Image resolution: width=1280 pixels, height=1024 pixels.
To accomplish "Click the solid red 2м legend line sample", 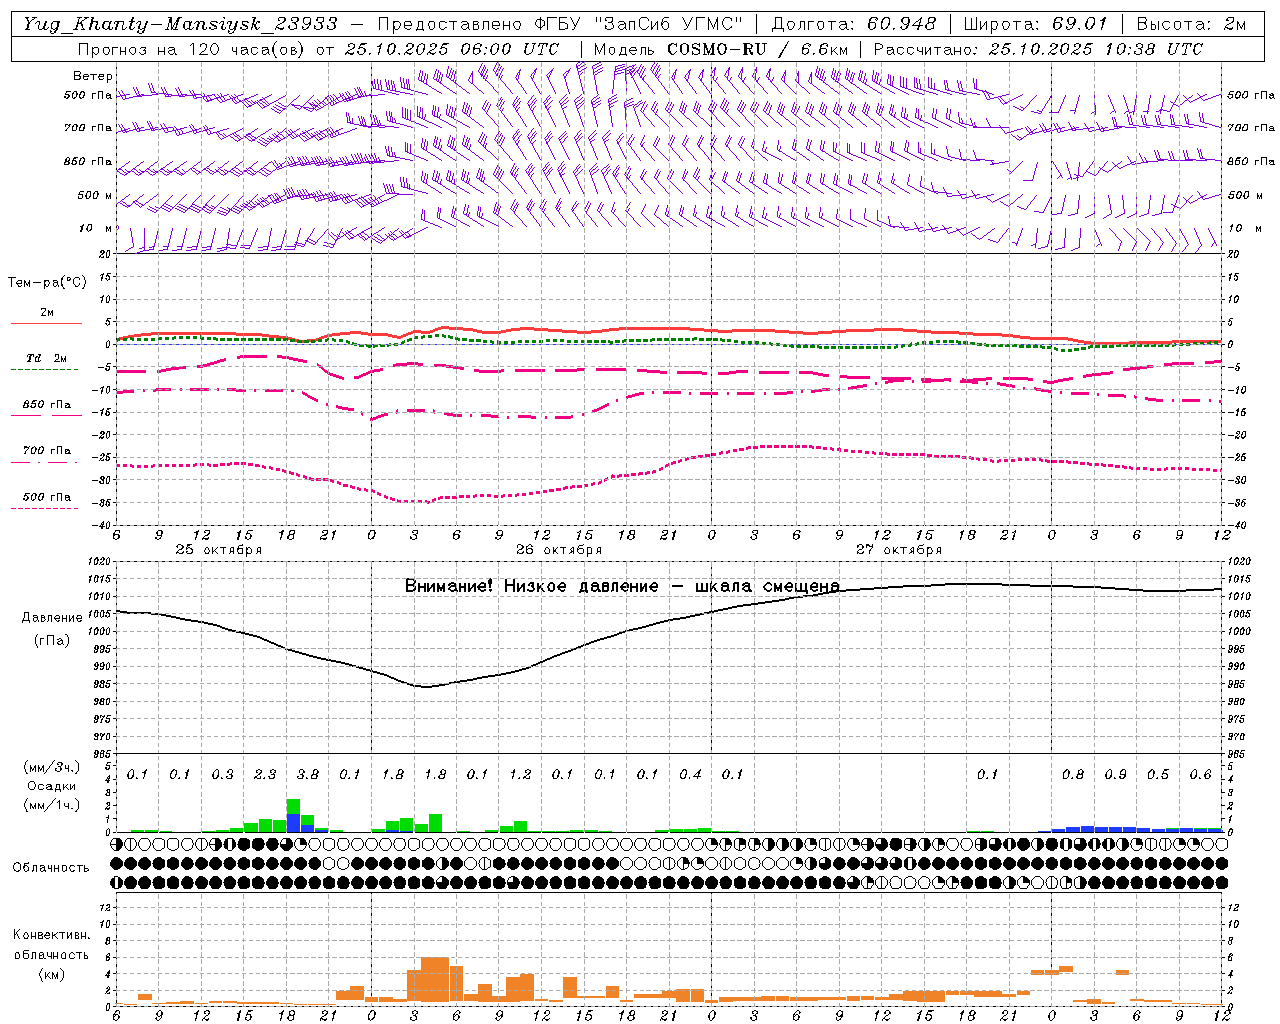I will [46, 323].
